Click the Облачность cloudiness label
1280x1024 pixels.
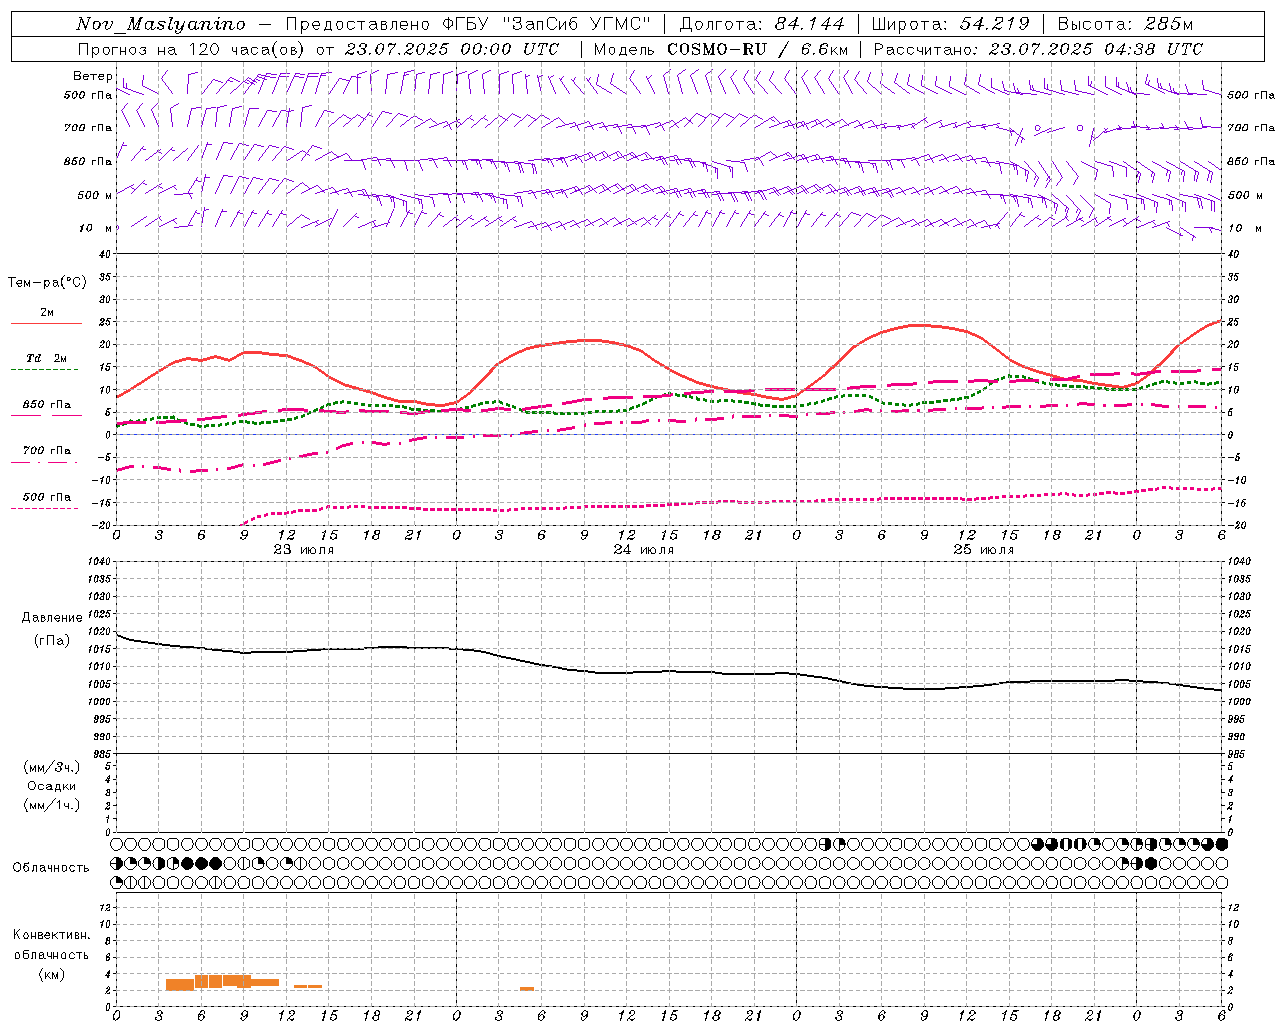(x=51, y=868)
